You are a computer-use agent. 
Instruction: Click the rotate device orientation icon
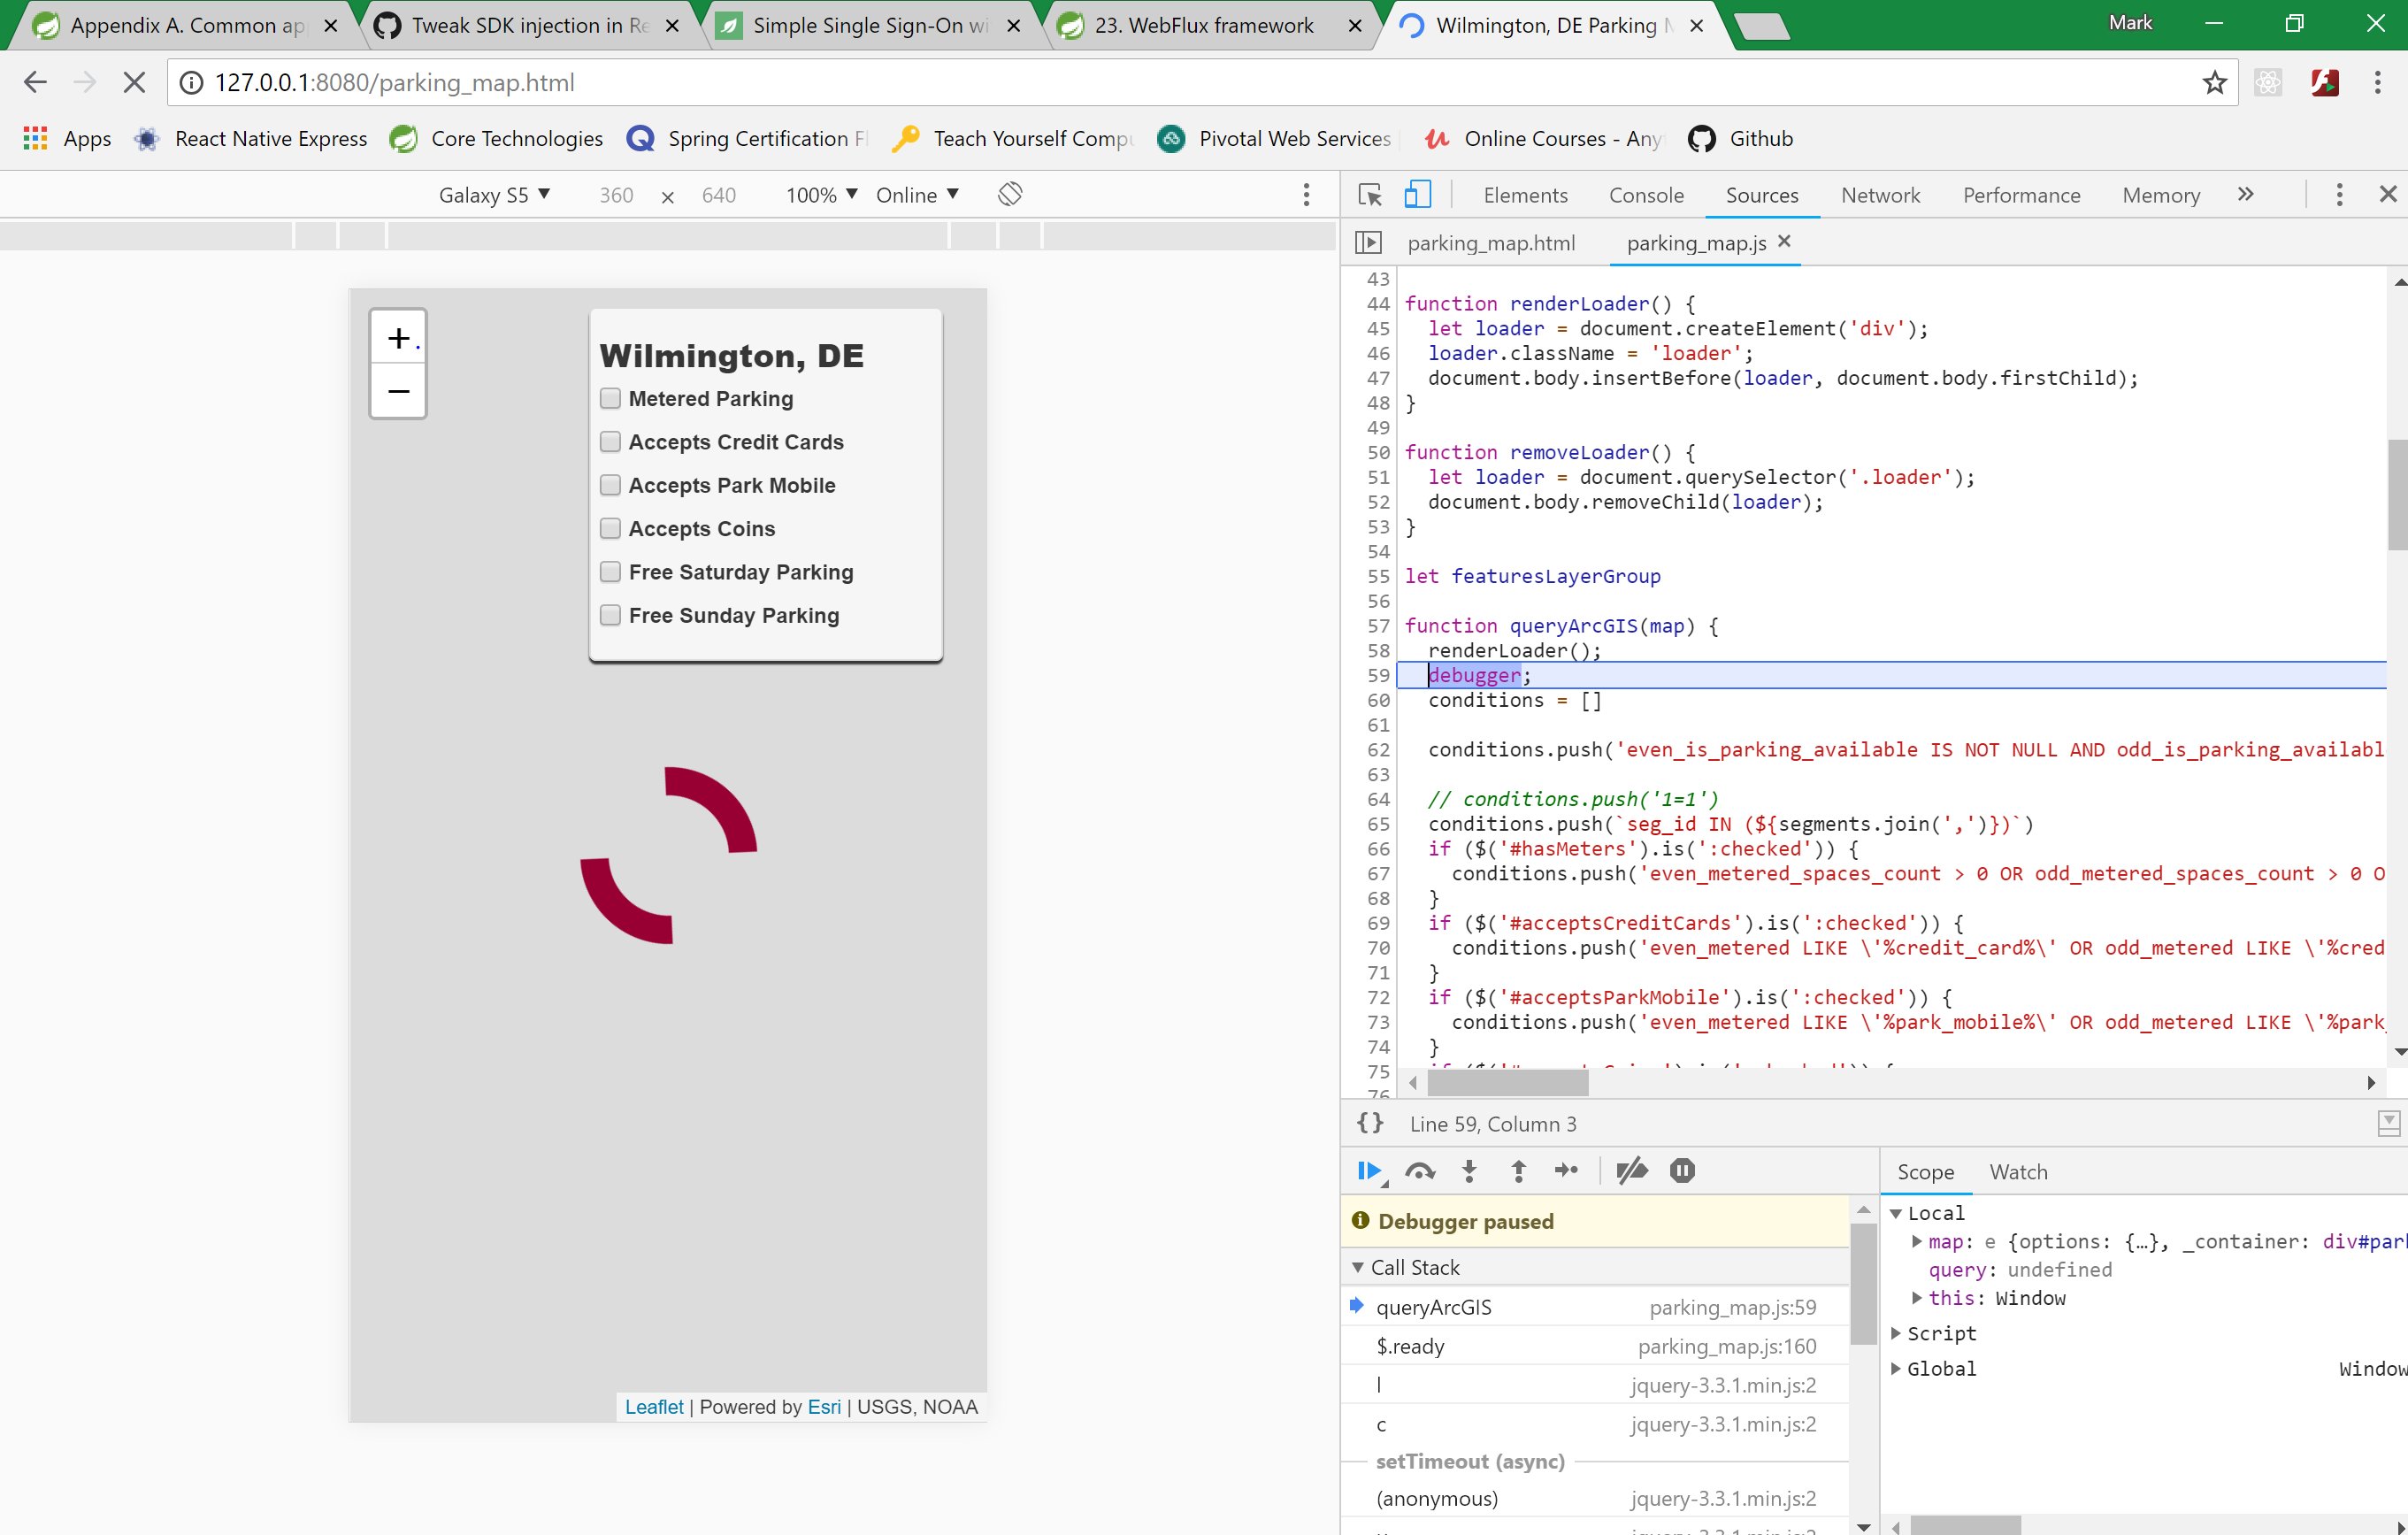click(x=1010, y=194)
